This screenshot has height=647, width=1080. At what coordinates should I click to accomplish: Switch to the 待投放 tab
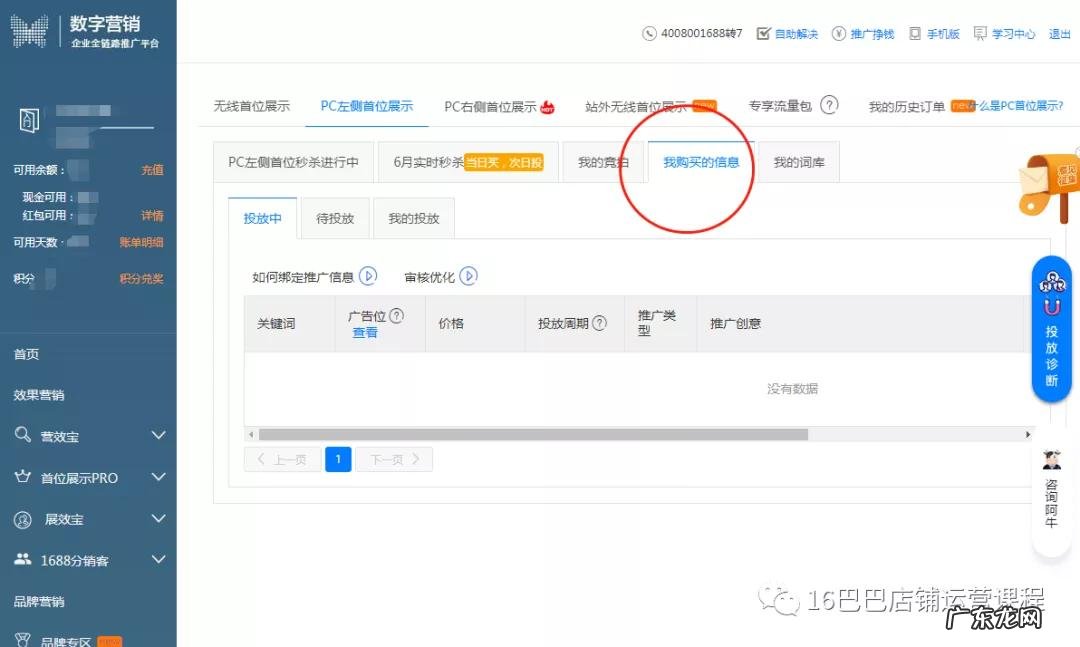click(334, 218)
